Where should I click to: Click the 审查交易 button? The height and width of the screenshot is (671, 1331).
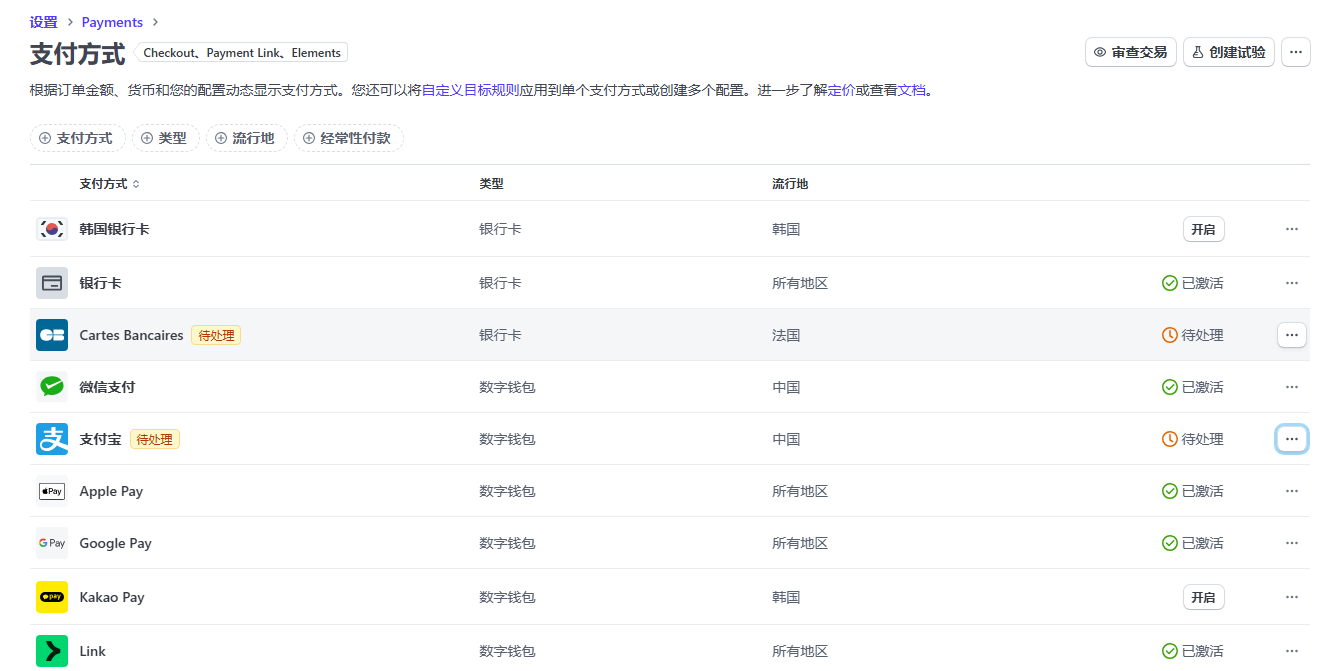click(1131, 52)
